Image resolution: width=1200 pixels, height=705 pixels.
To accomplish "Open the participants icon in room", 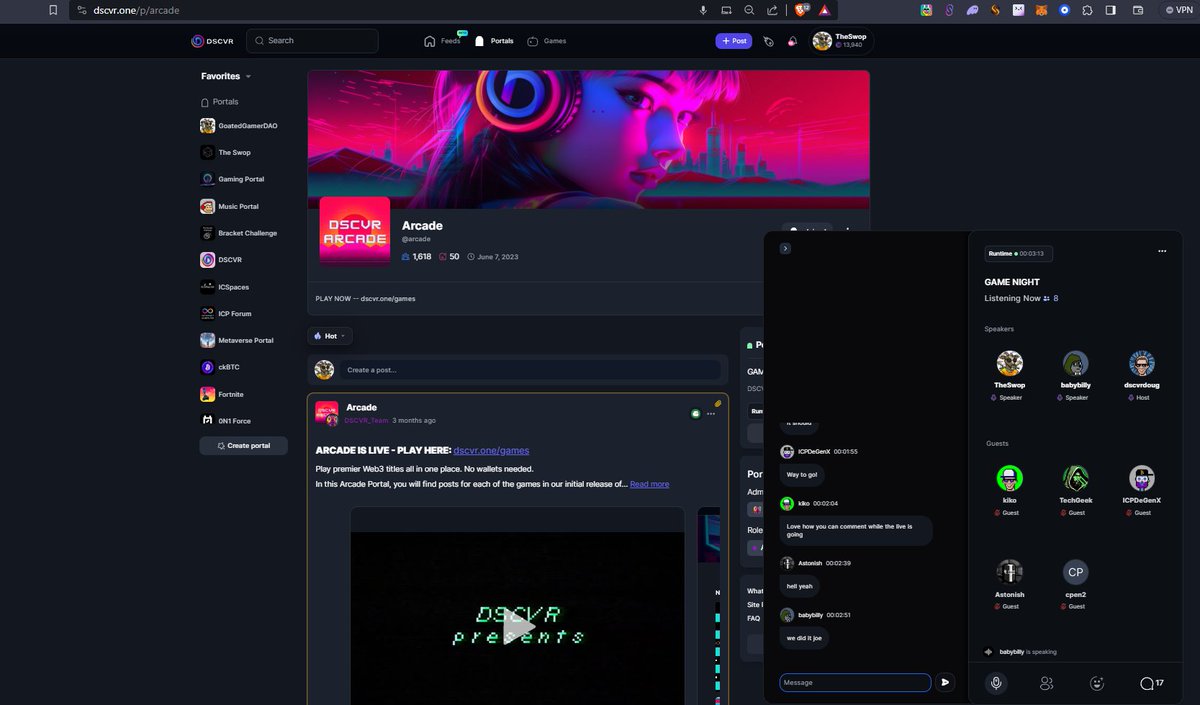I will point(1046,683).
